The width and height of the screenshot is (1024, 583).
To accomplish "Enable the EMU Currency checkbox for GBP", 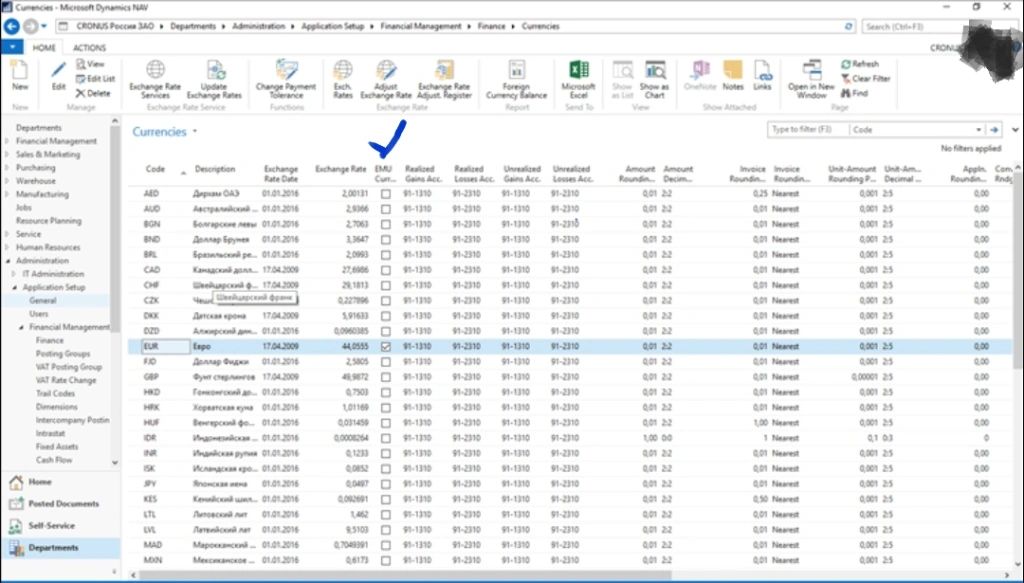I will [386, 377].
